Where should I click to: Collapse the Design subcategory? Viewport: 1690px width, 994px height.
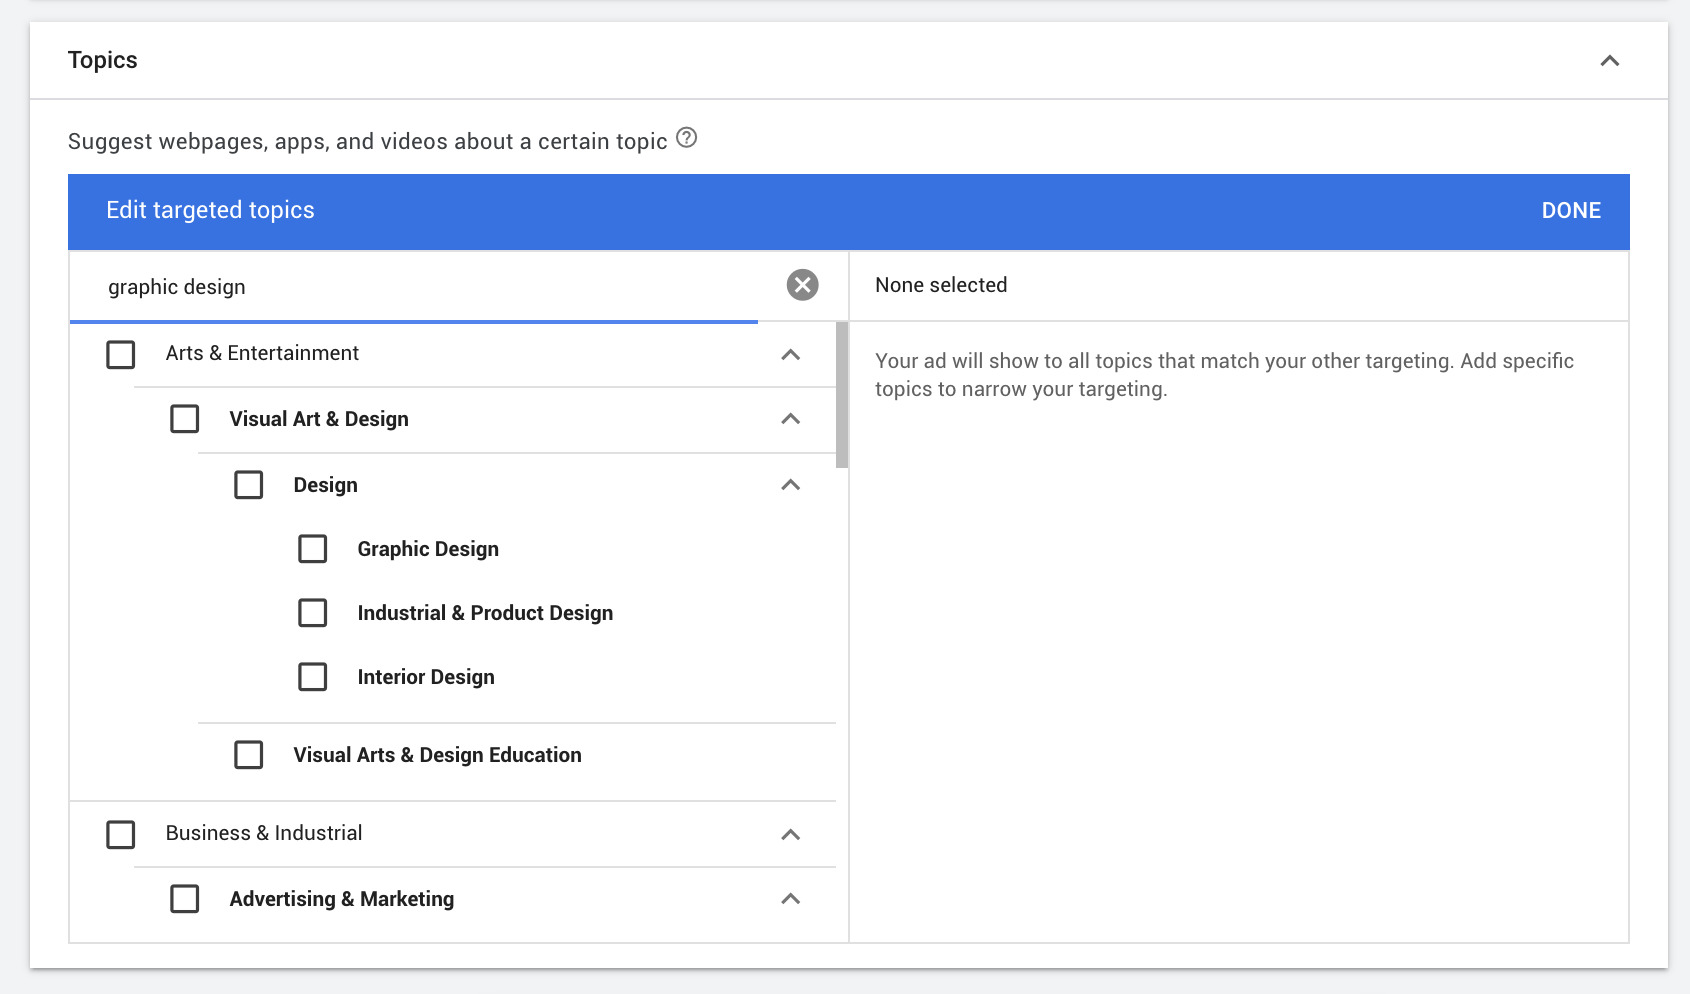(x=791, y=484)
